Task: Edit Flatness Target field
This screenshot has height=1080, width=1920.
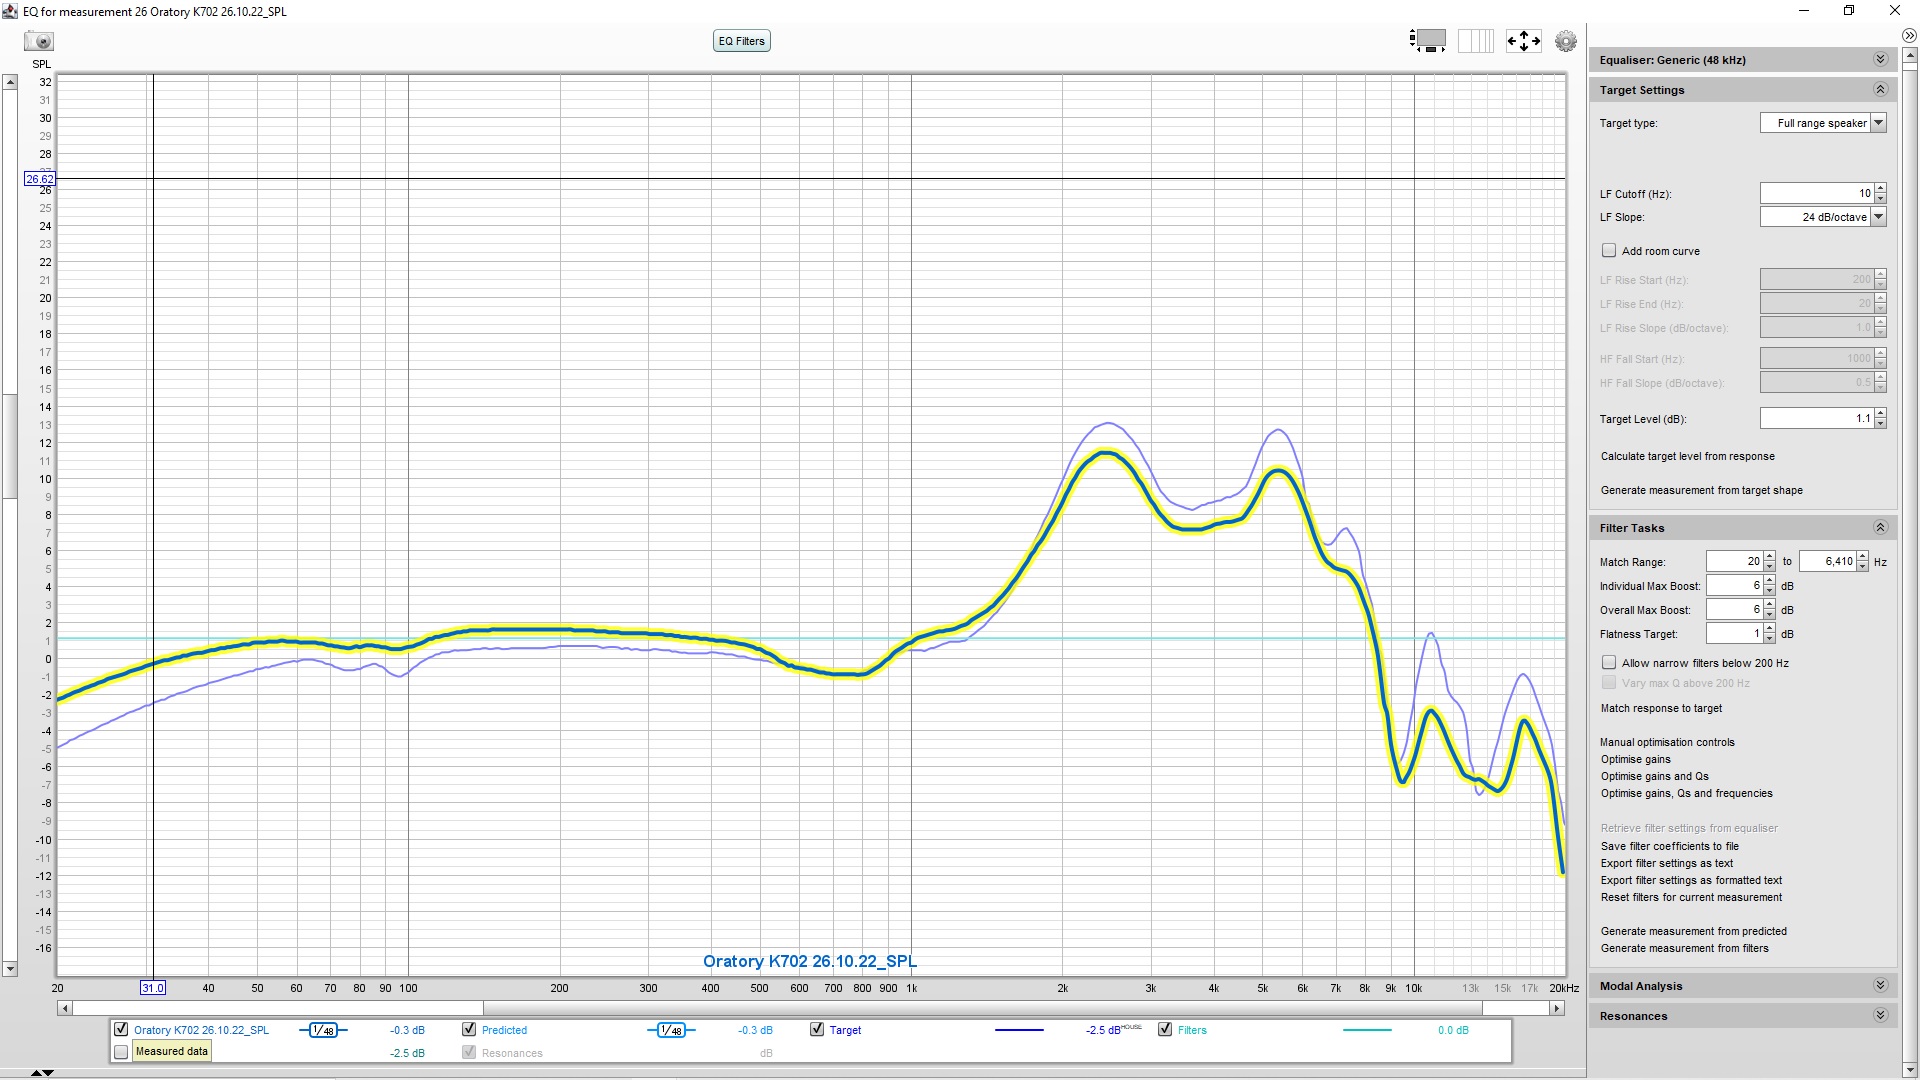Action: click(1734, 634)
